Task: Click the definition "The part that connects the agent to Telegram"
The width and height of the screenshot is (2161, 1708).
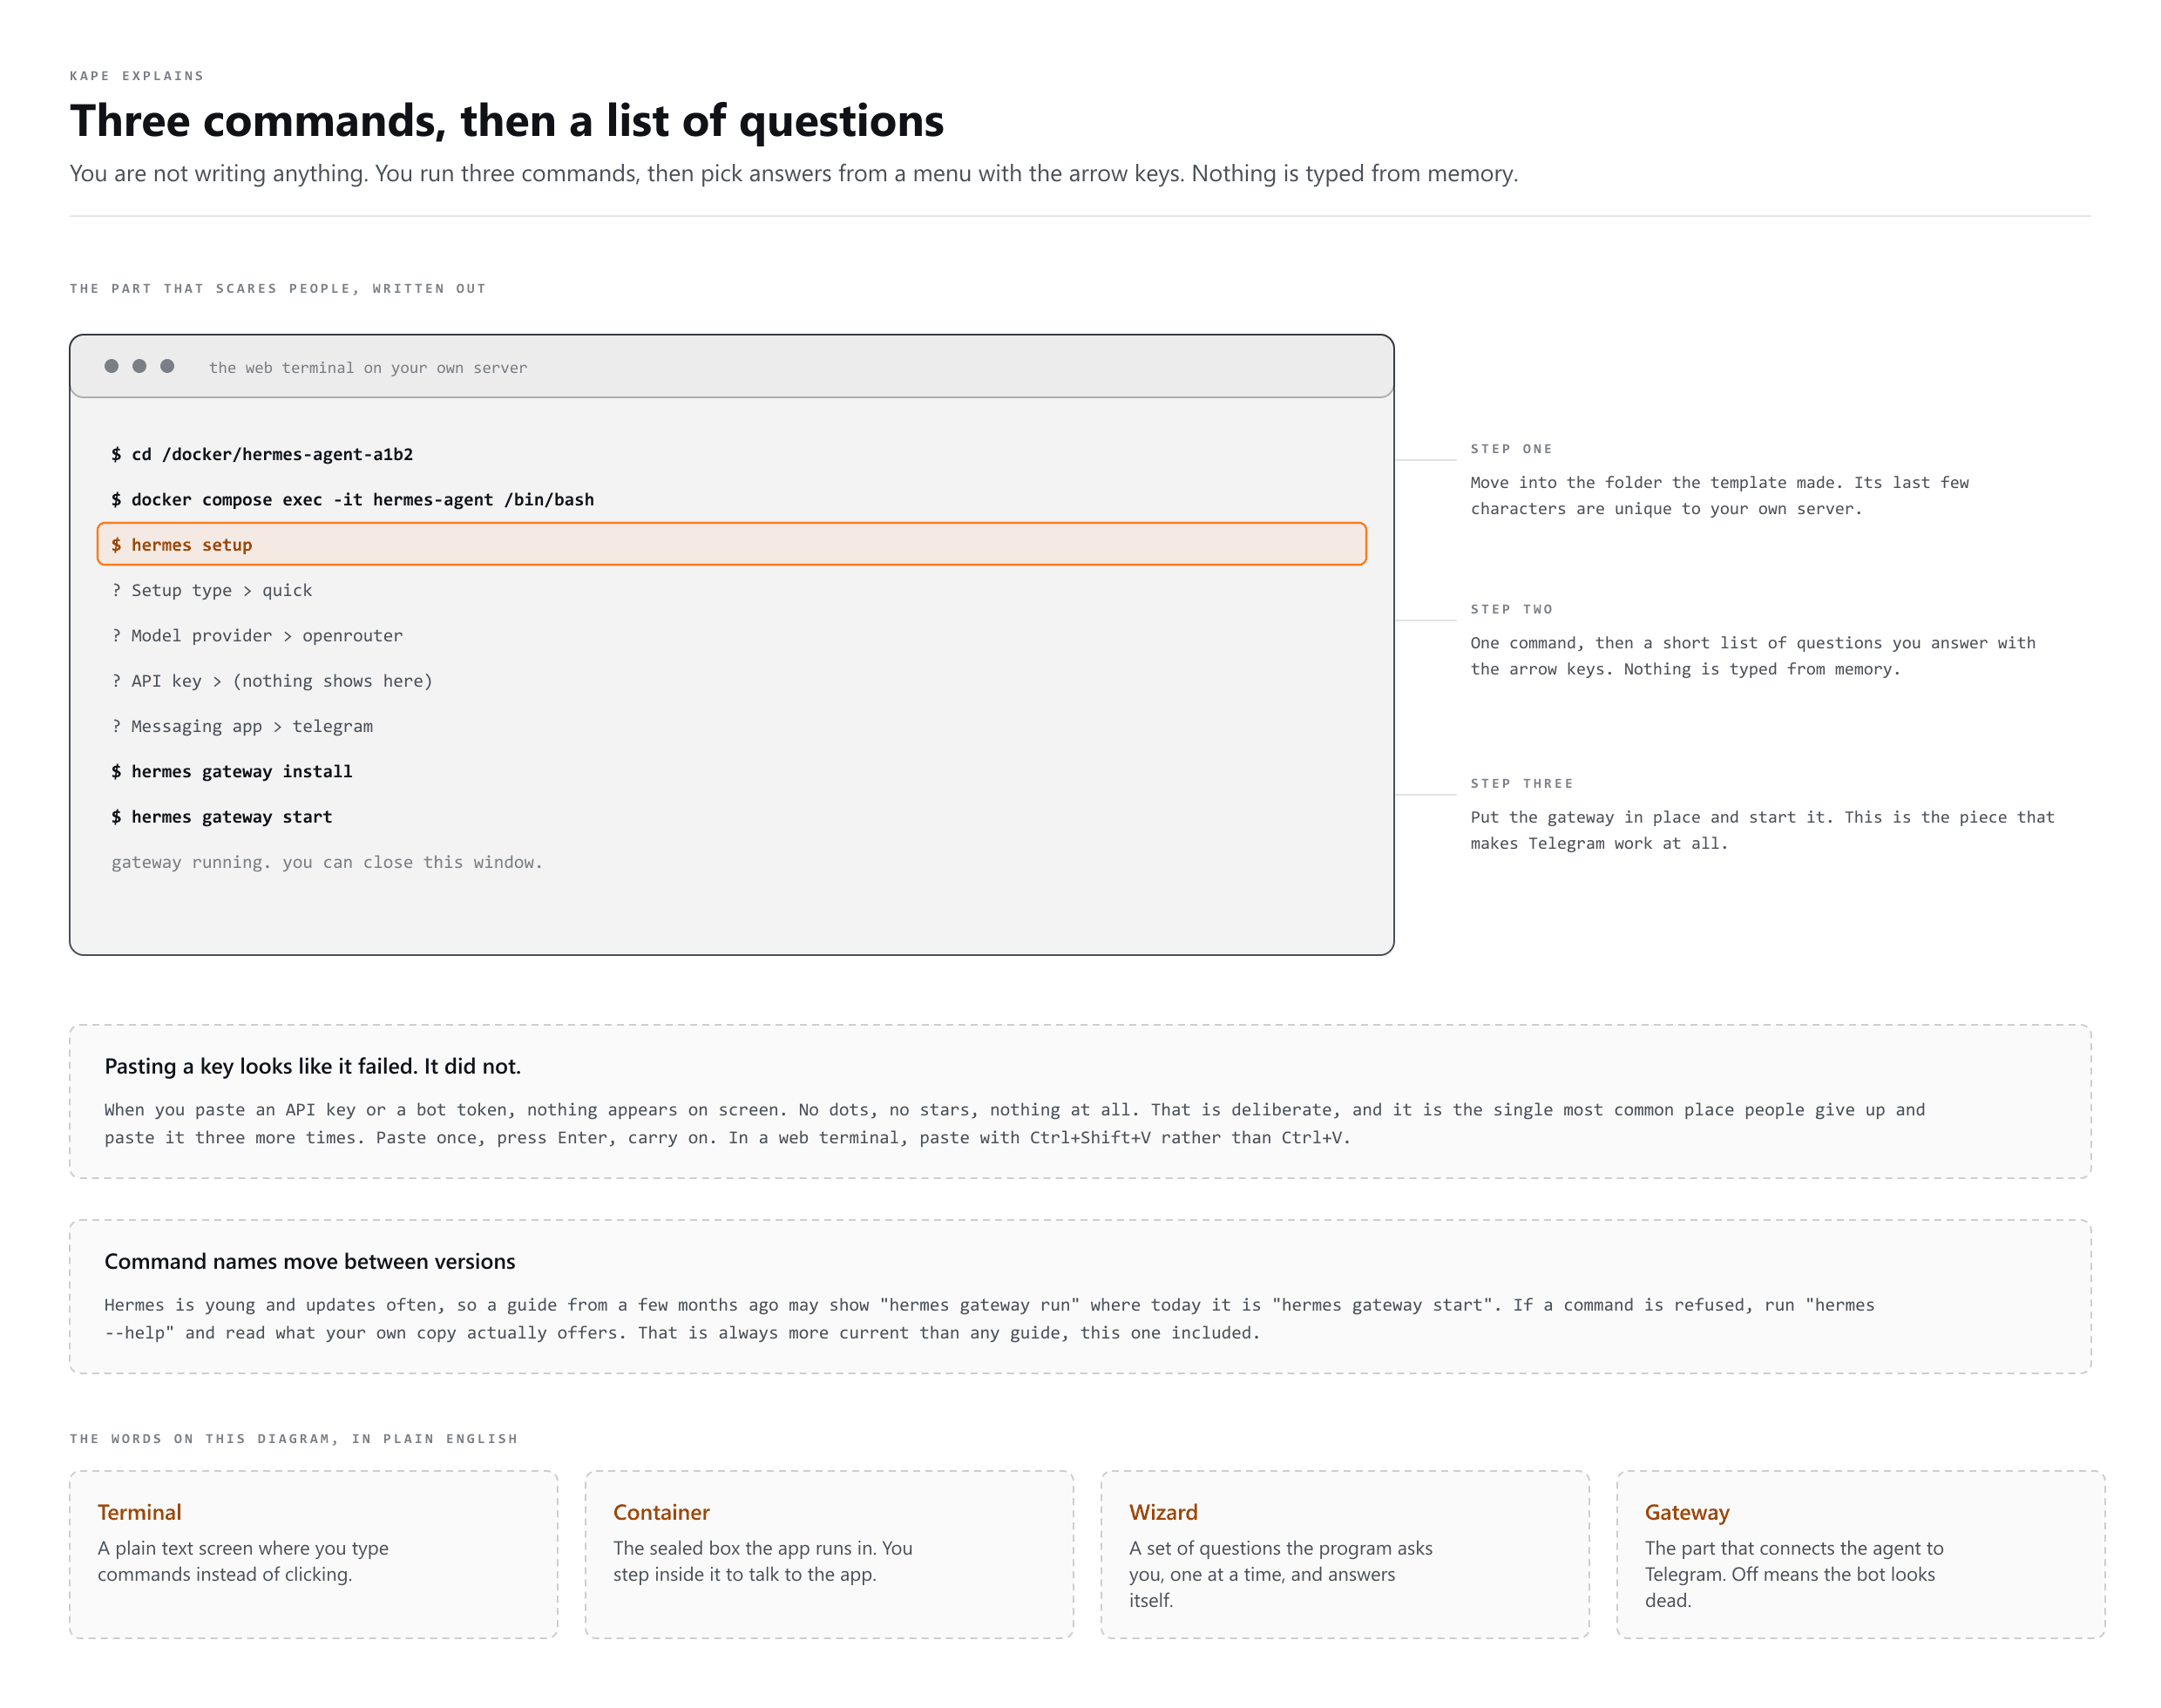Action: pyautogui.click(x=1794, y=1574)
